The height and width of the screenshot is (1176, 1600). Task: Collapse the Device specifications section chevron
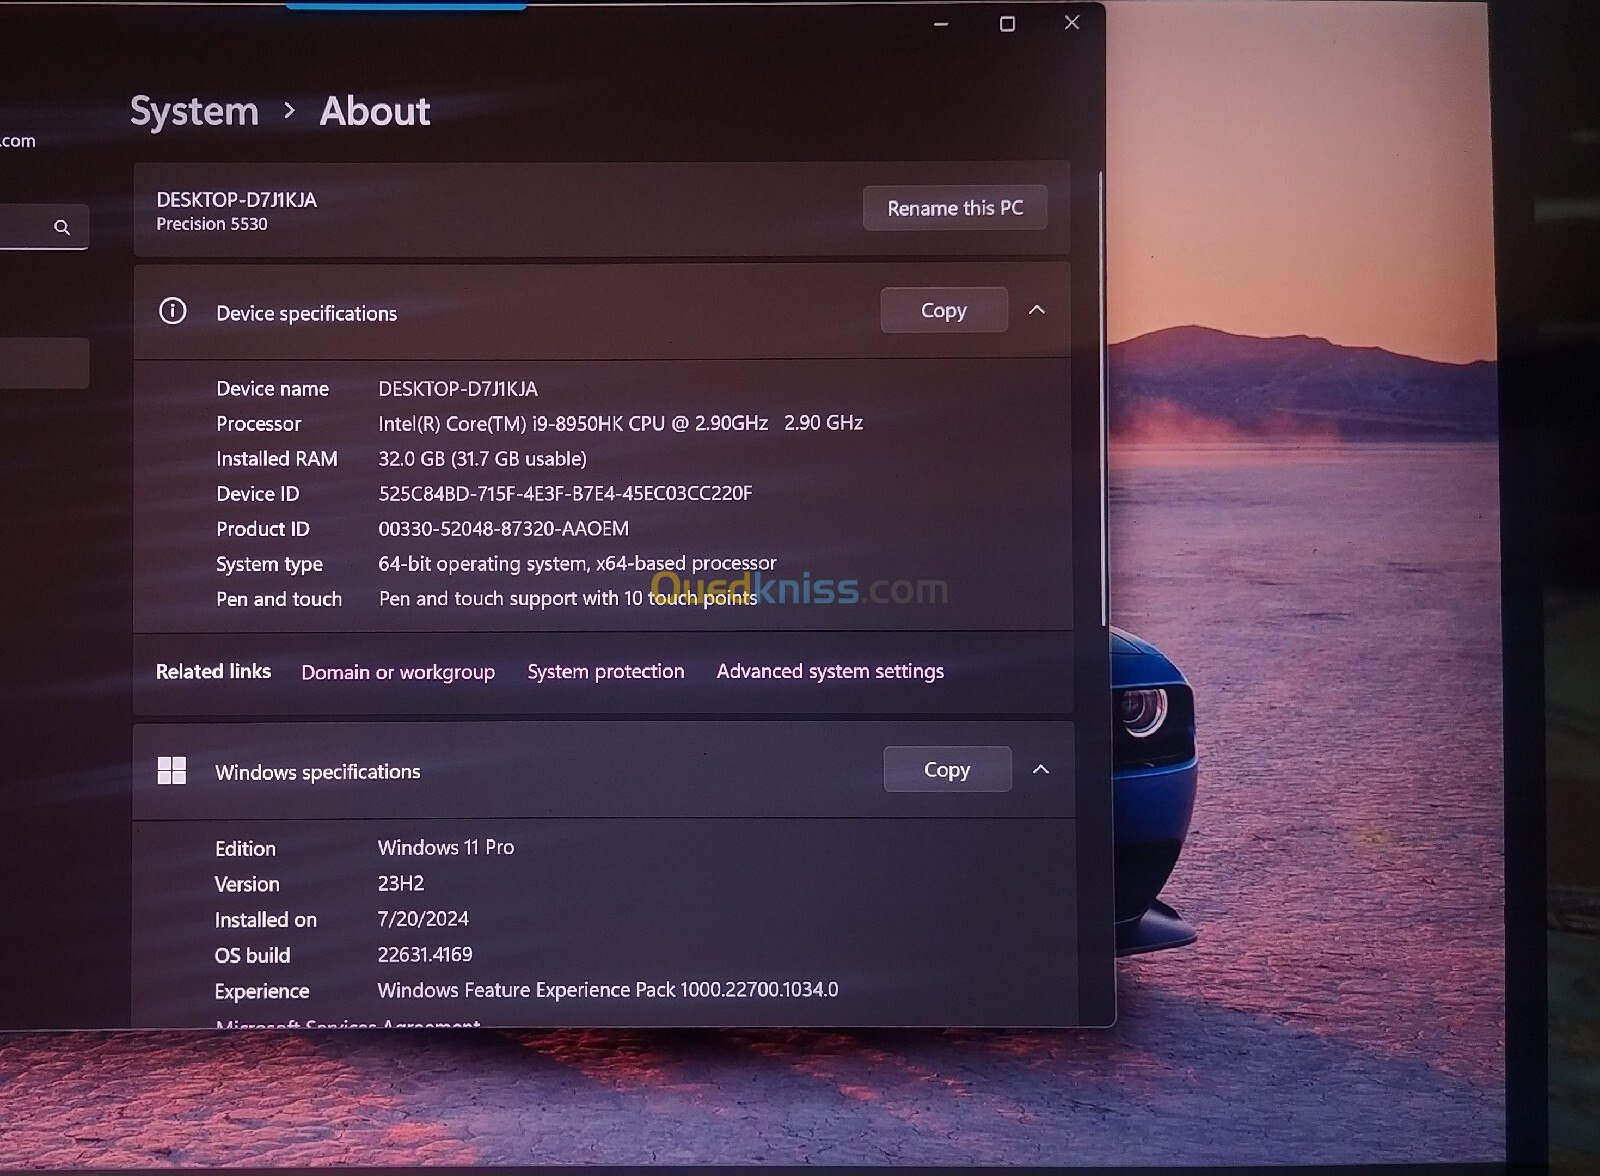point(1037,310)
